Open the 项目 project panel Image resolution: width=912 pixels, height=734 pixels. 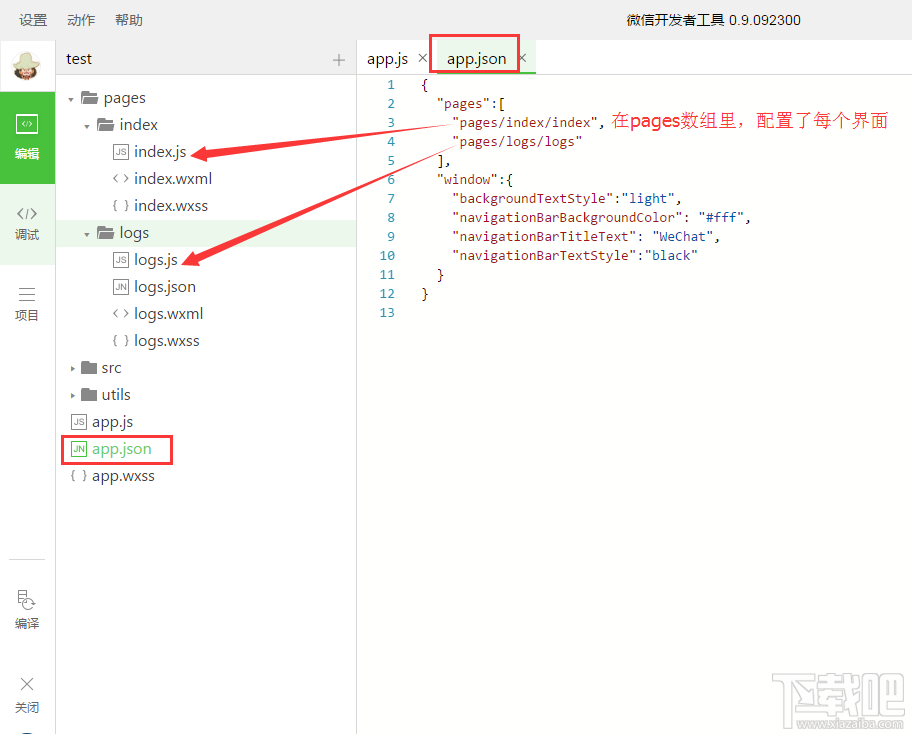point(27,304)
